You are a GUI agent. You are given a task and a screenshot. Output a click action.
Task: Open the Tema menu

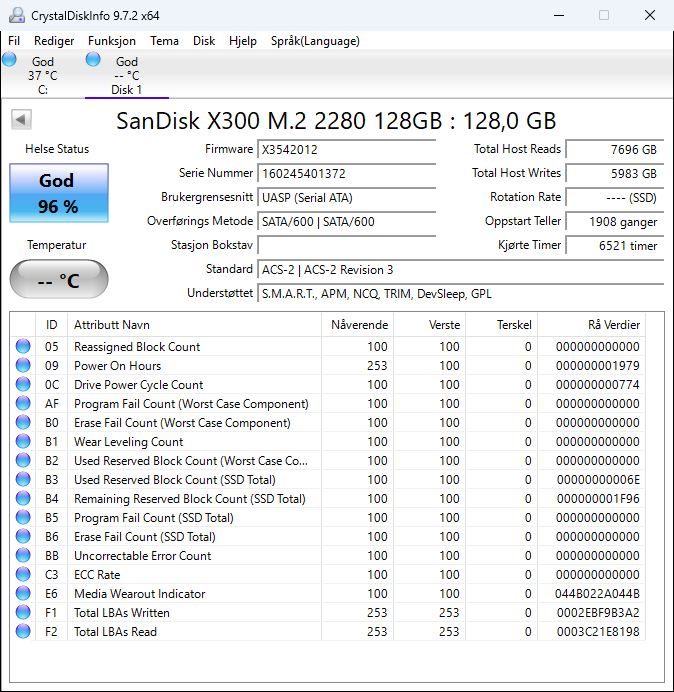tap(164, 41)
